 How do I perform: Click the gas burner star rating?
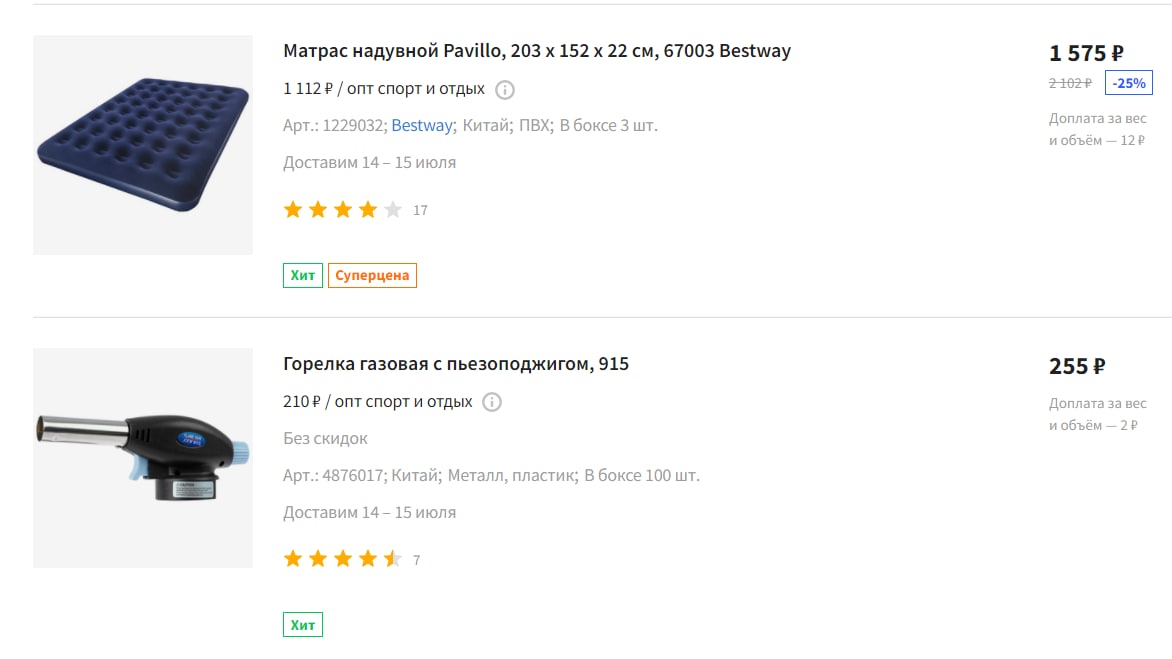point(342,560)
